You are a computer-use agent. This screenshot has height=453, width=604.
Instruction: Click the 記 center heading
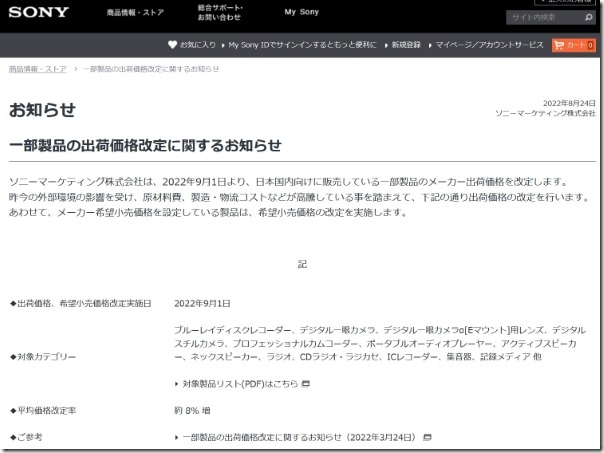(302, 264)
